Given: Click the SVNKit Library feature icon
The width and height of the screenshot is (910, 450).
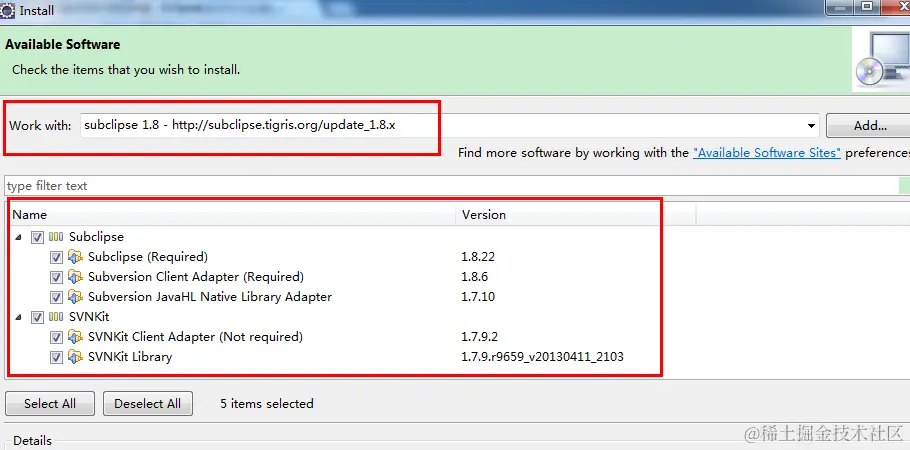Looking at the screenshot, I should point(75,357).
